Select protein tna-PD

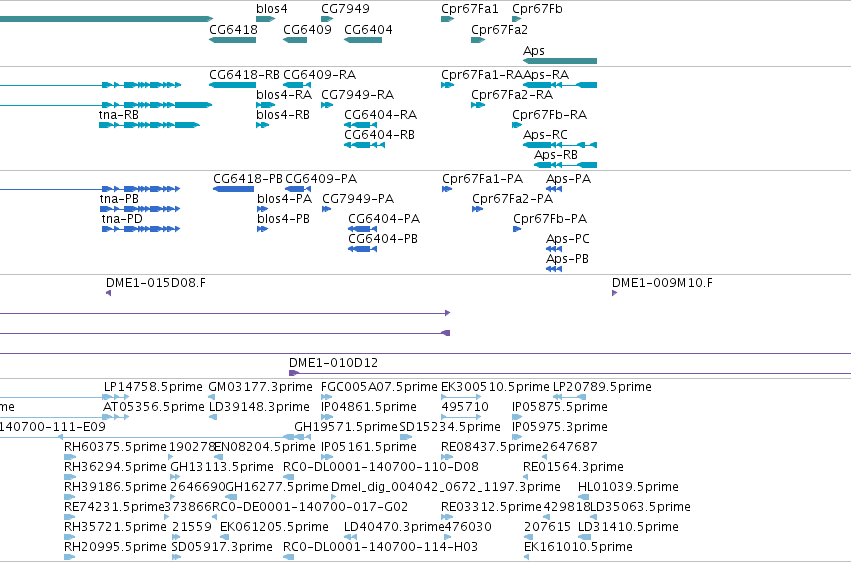pyautogui.click(x=122, y=219)
